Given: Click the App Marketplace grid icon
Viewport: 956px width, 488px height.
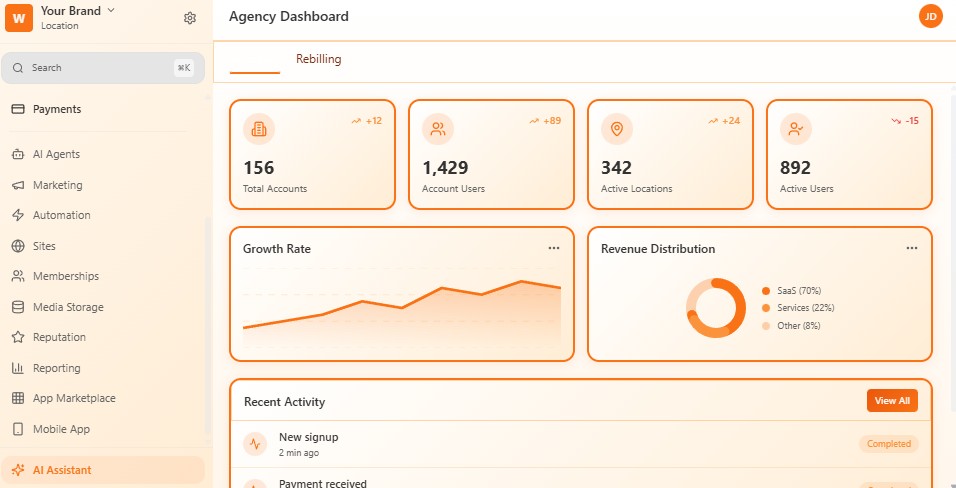Looking at the screenshot, I should (18, 398).
